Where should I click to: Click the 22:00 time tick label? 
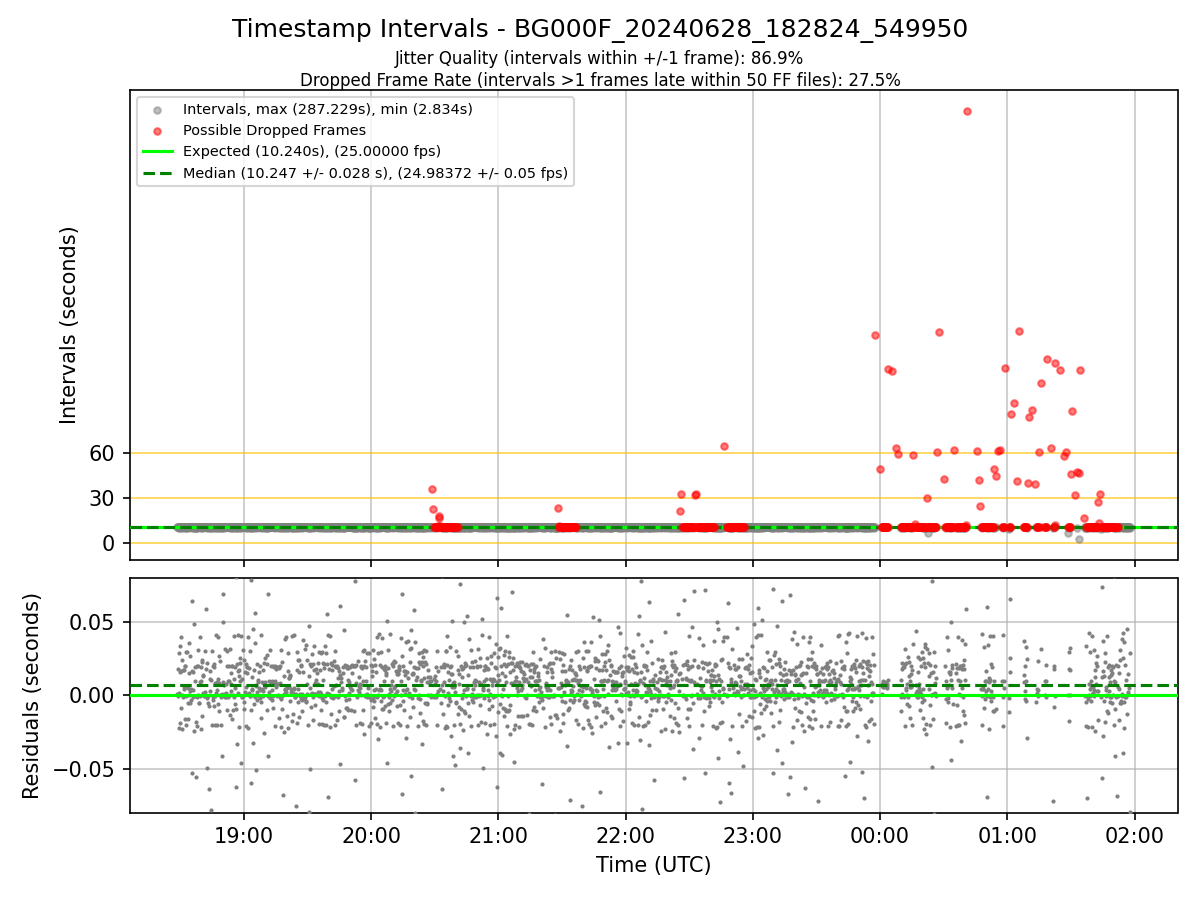626,836
